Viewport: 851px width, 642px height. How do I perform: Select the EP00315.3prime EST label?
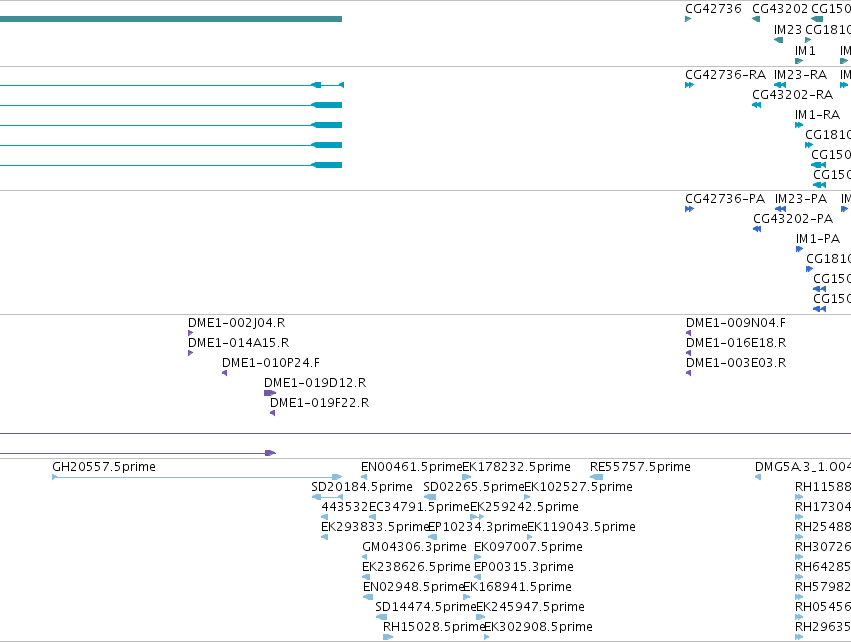(x=524, y=567)
